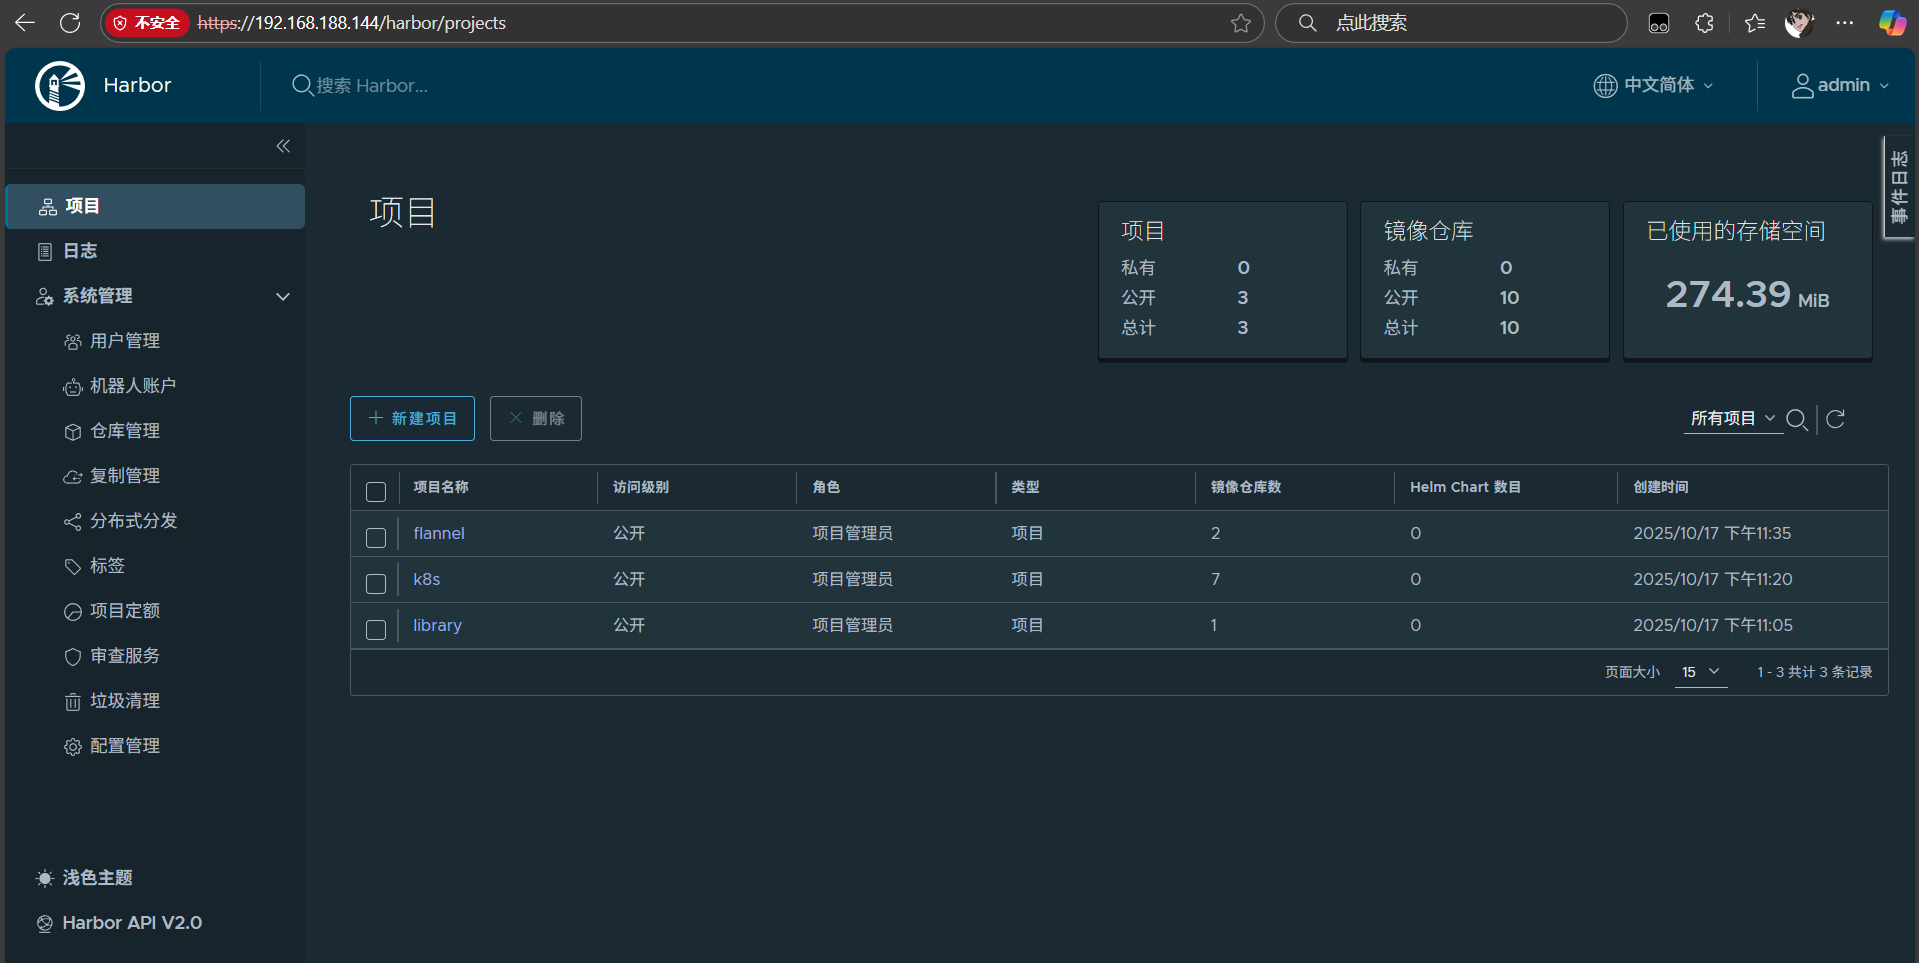Go to 用户管理 user management
Image resolution: width=1919 pixels, height=963 pixels.
(125, 341)
